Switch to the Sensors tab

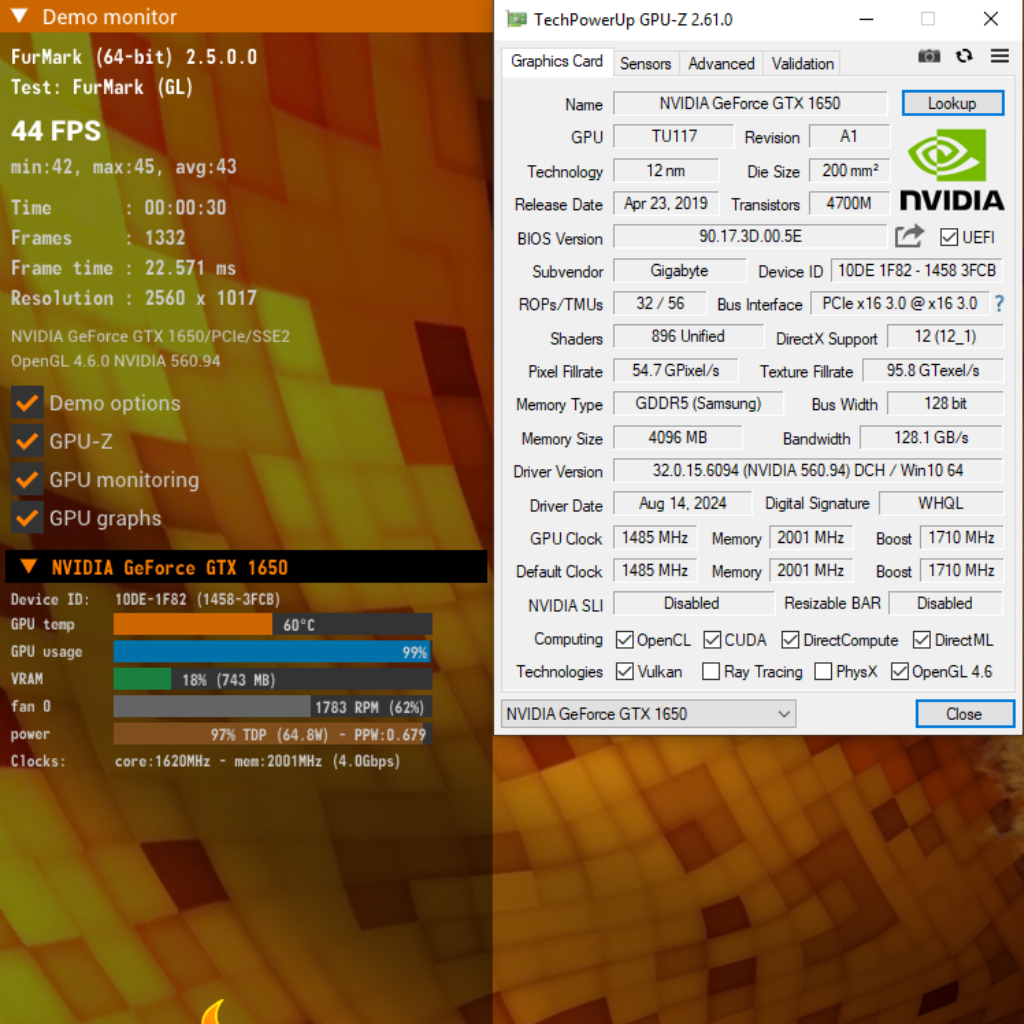[645, 63]
